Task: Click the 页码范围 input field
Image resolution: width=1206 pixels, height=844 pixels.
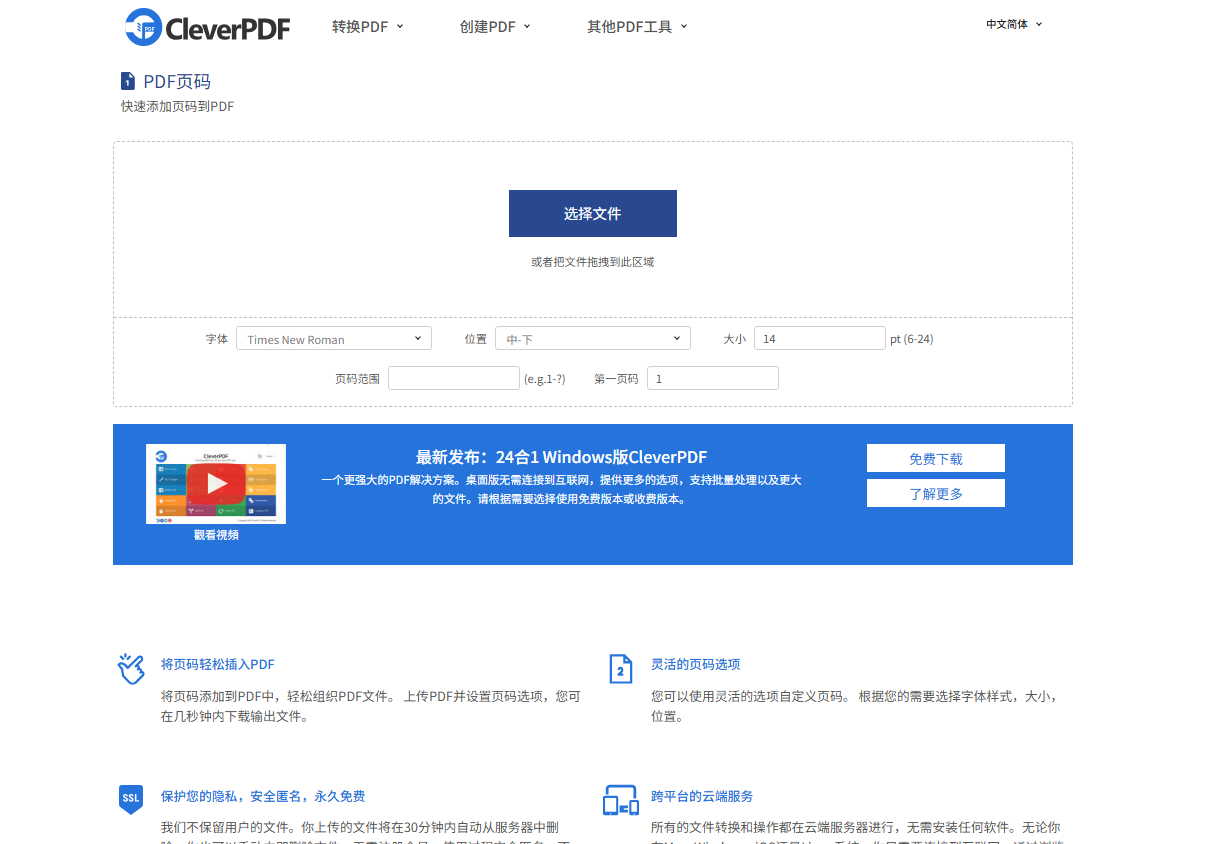Action: click(453, 379)
